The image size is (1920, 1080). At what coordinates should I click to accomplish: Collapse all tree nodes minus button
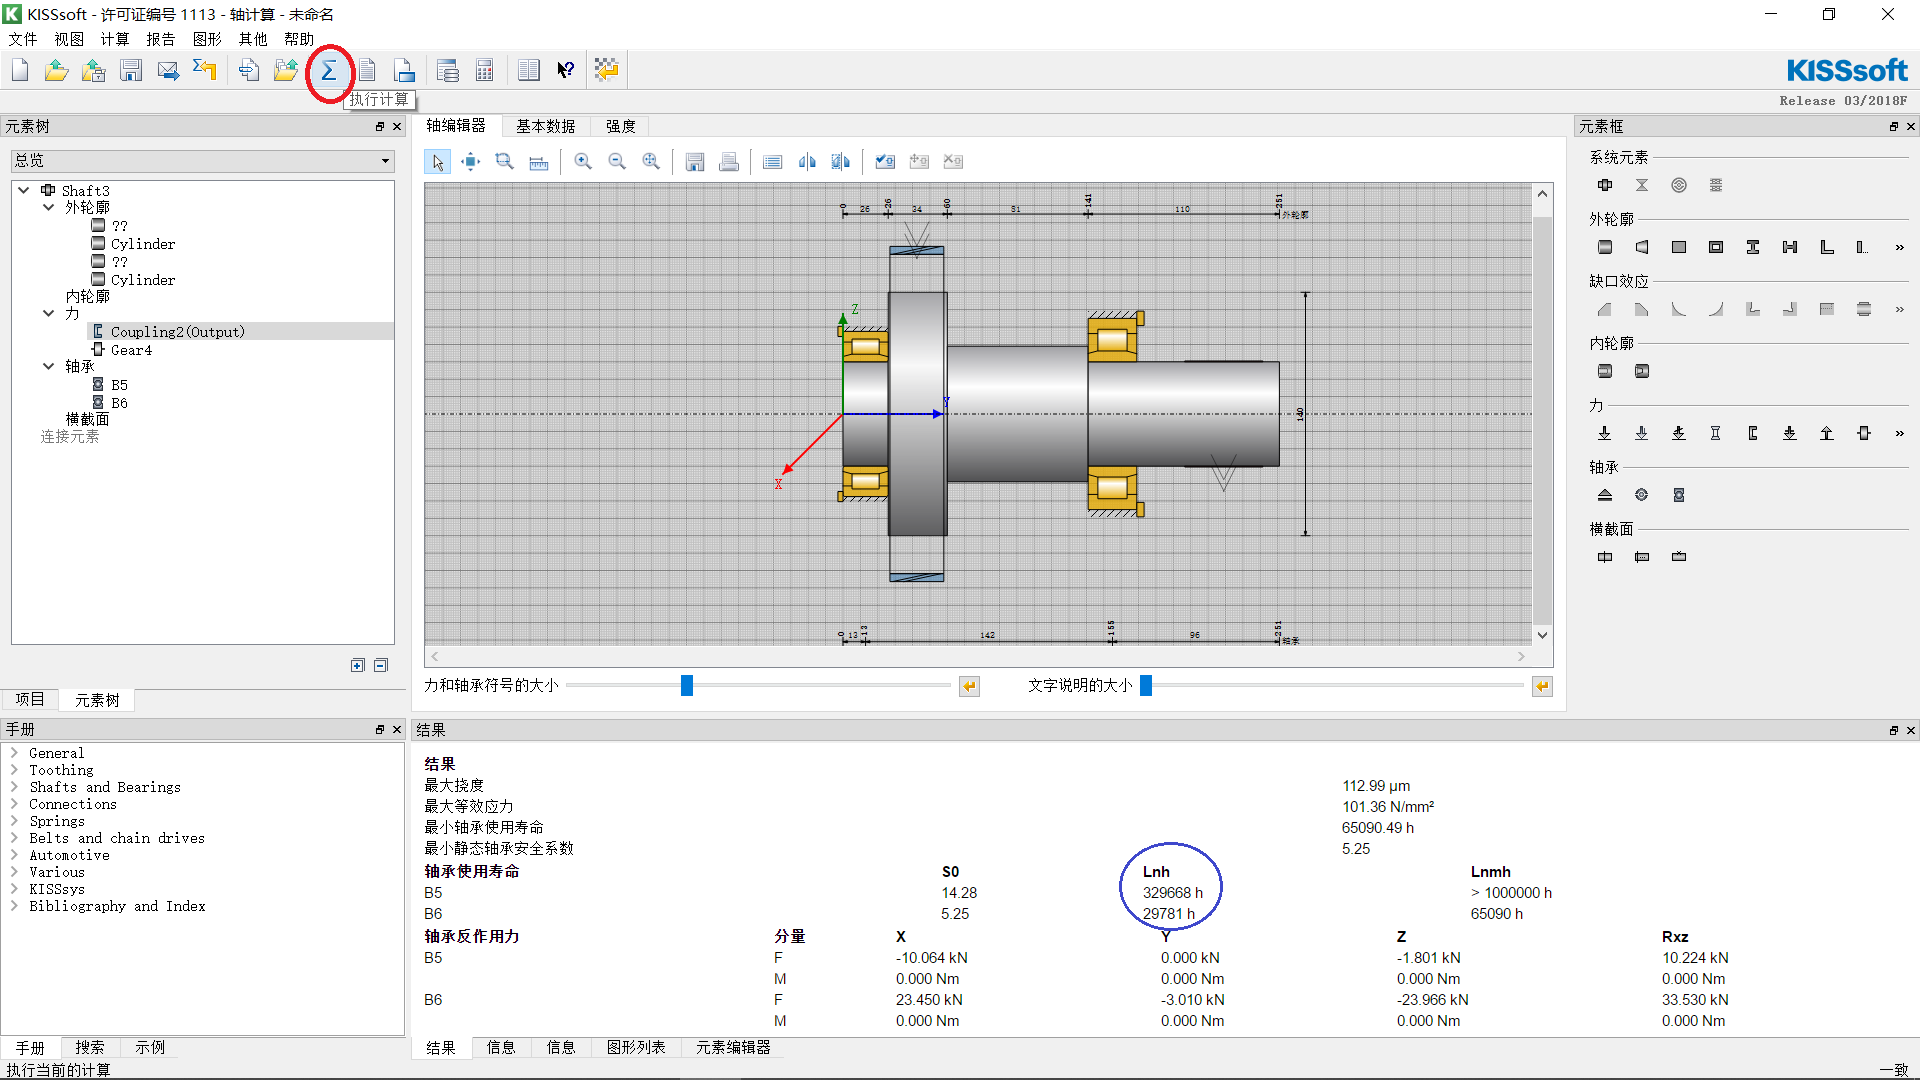click(381, 665)
